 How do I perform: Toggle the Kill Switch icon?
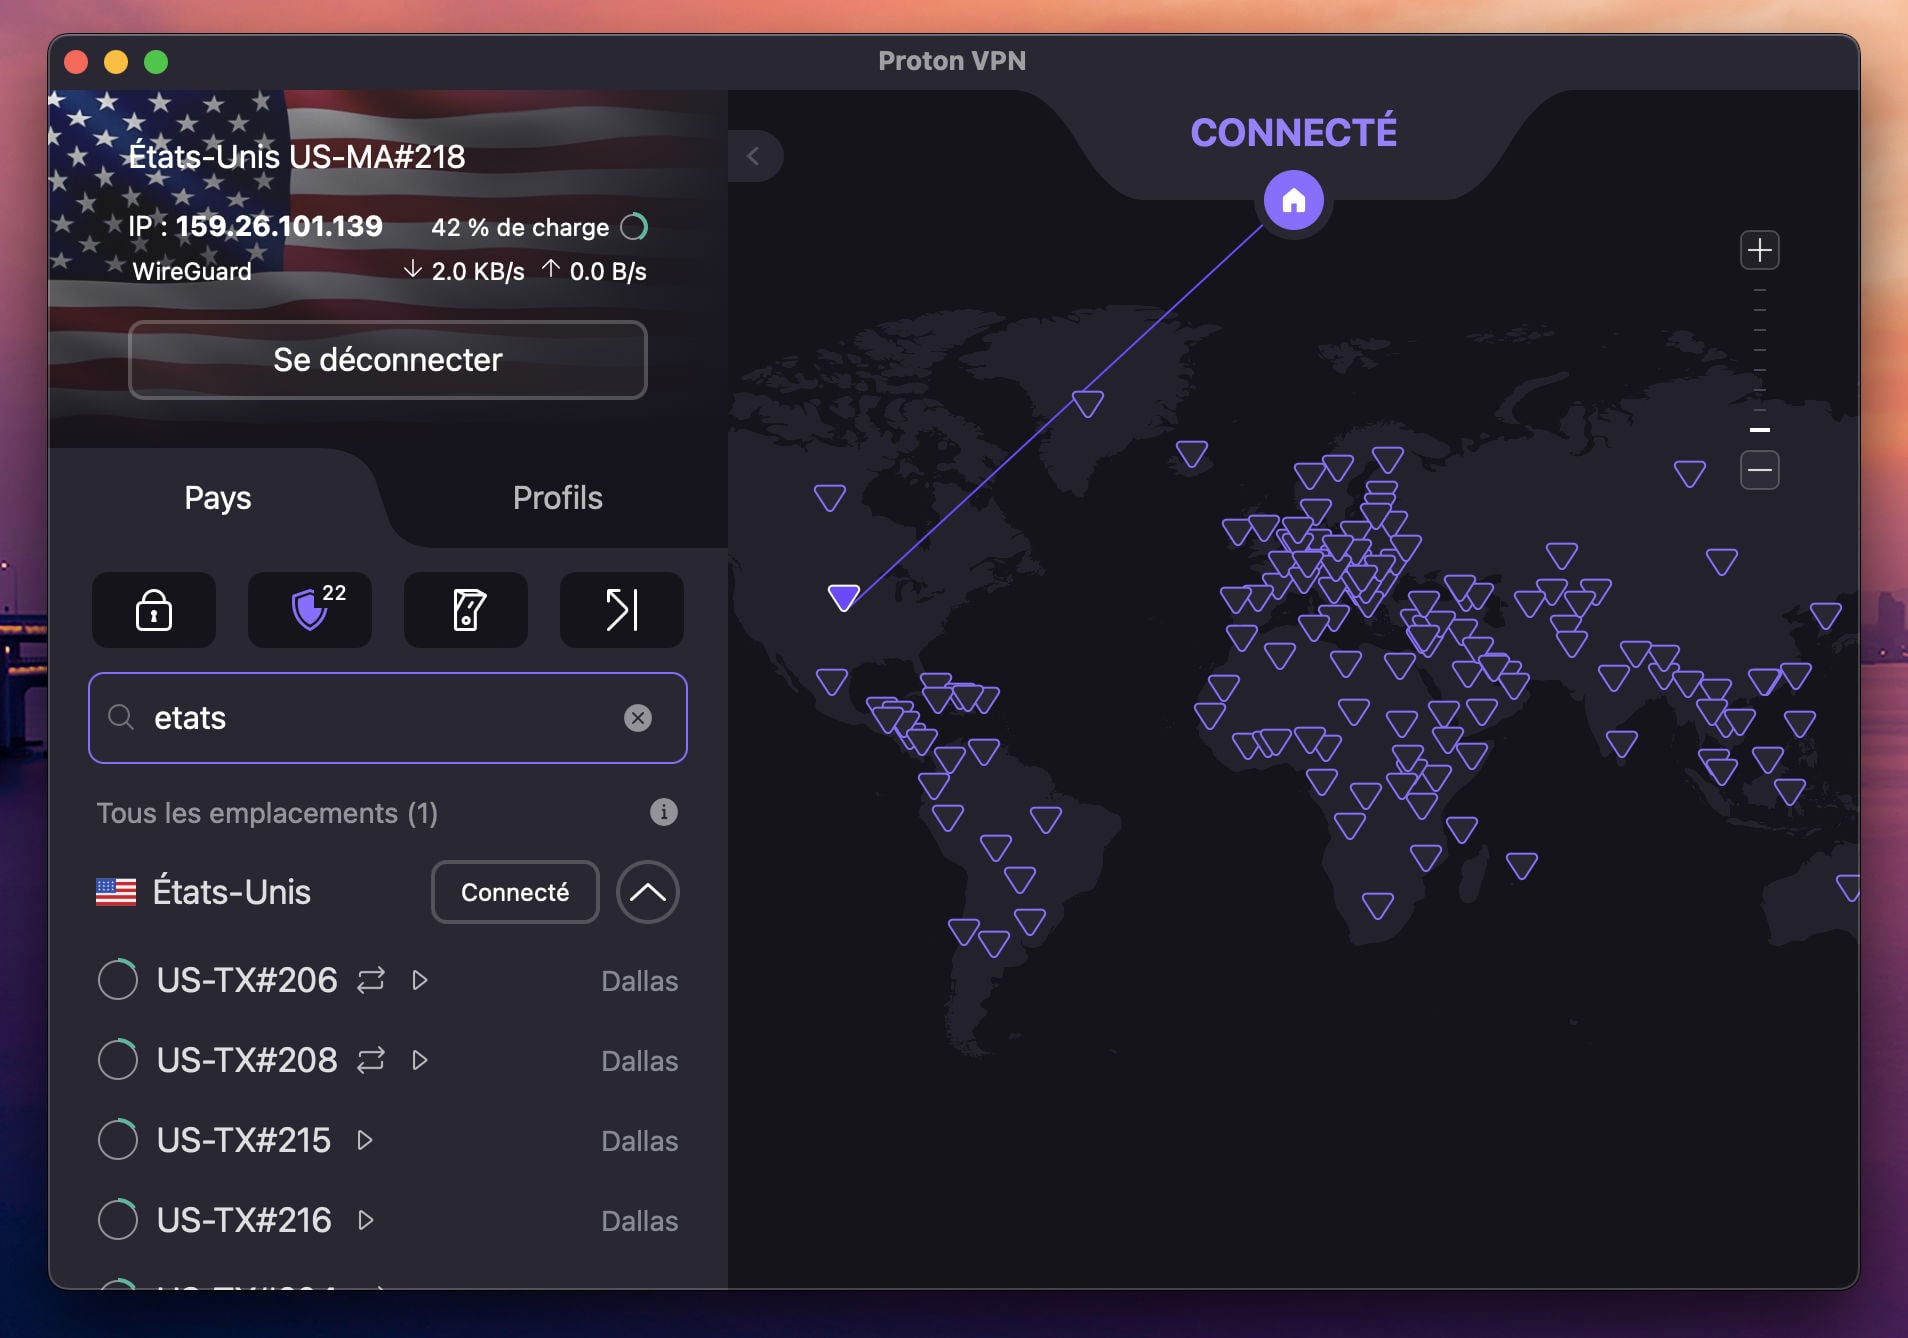click(466, 609)
